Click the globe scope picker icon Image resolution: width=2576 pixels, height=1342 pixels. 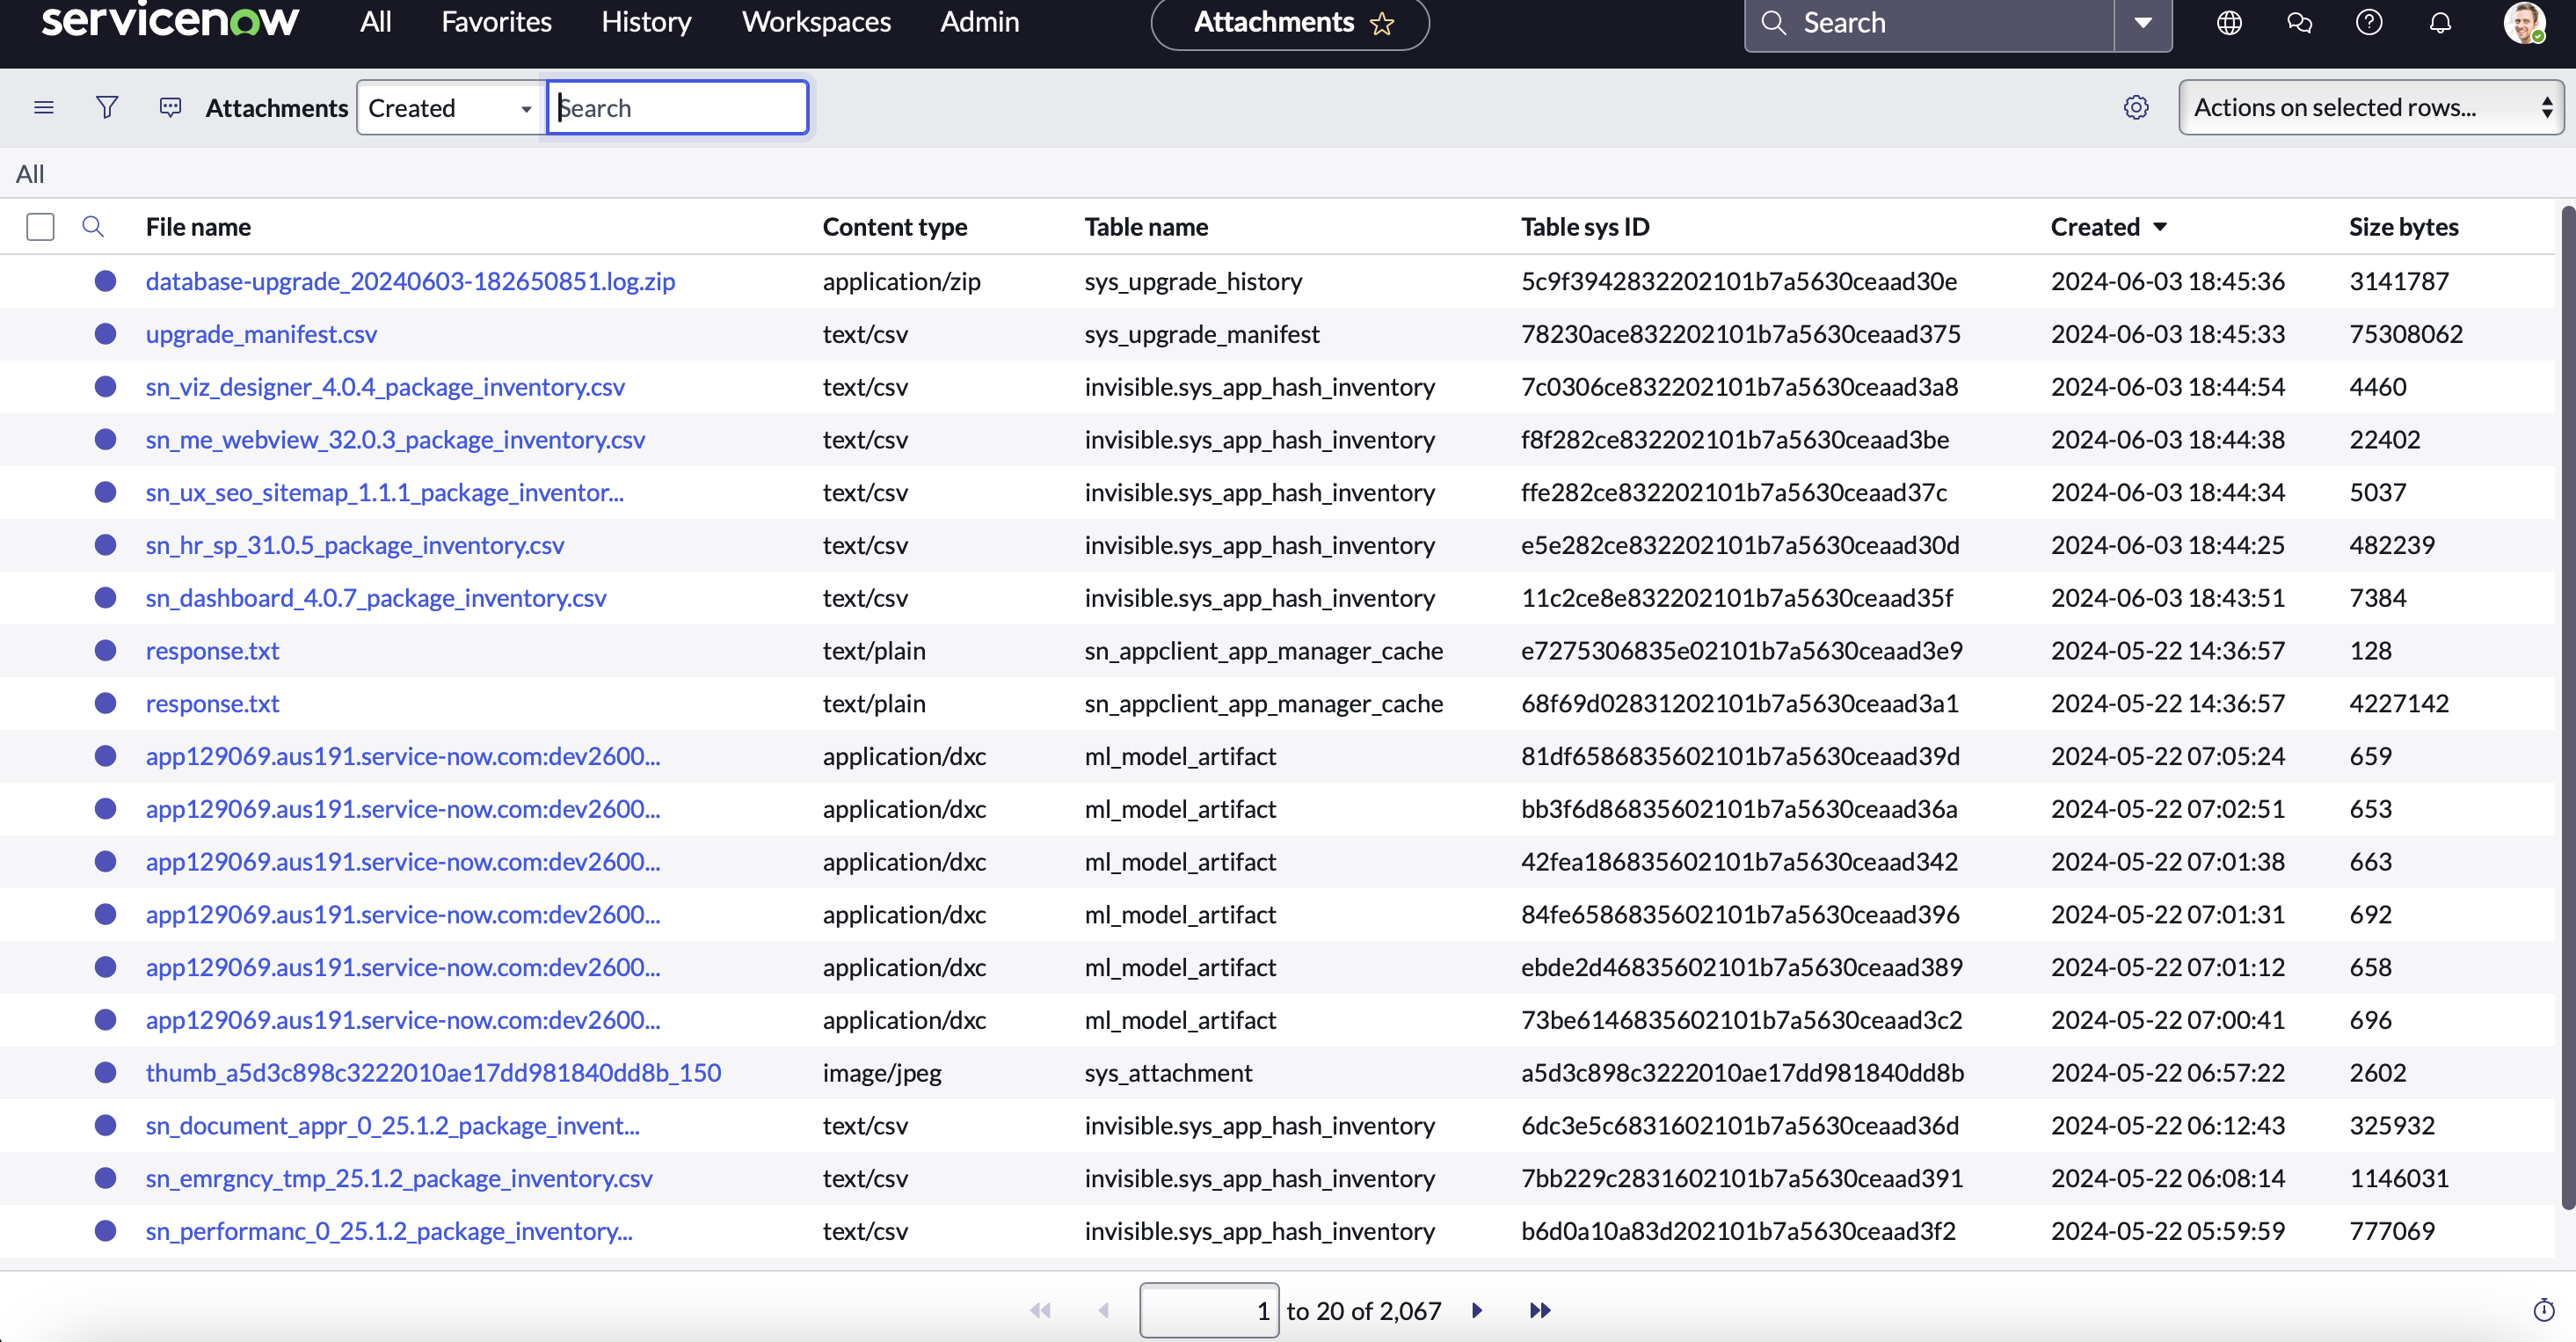(2229, 22)
